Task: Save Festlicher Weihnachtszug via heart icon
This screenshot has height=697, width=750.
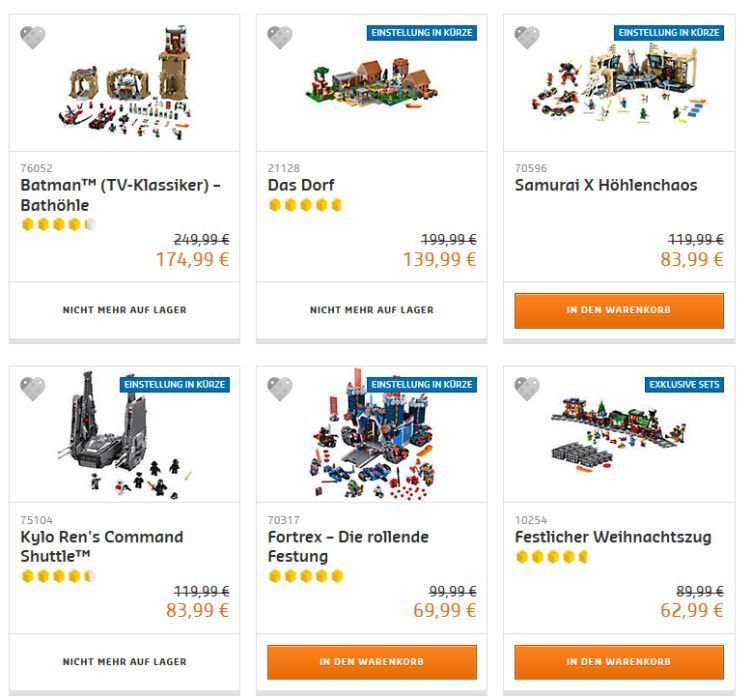Action: point(527,389)
